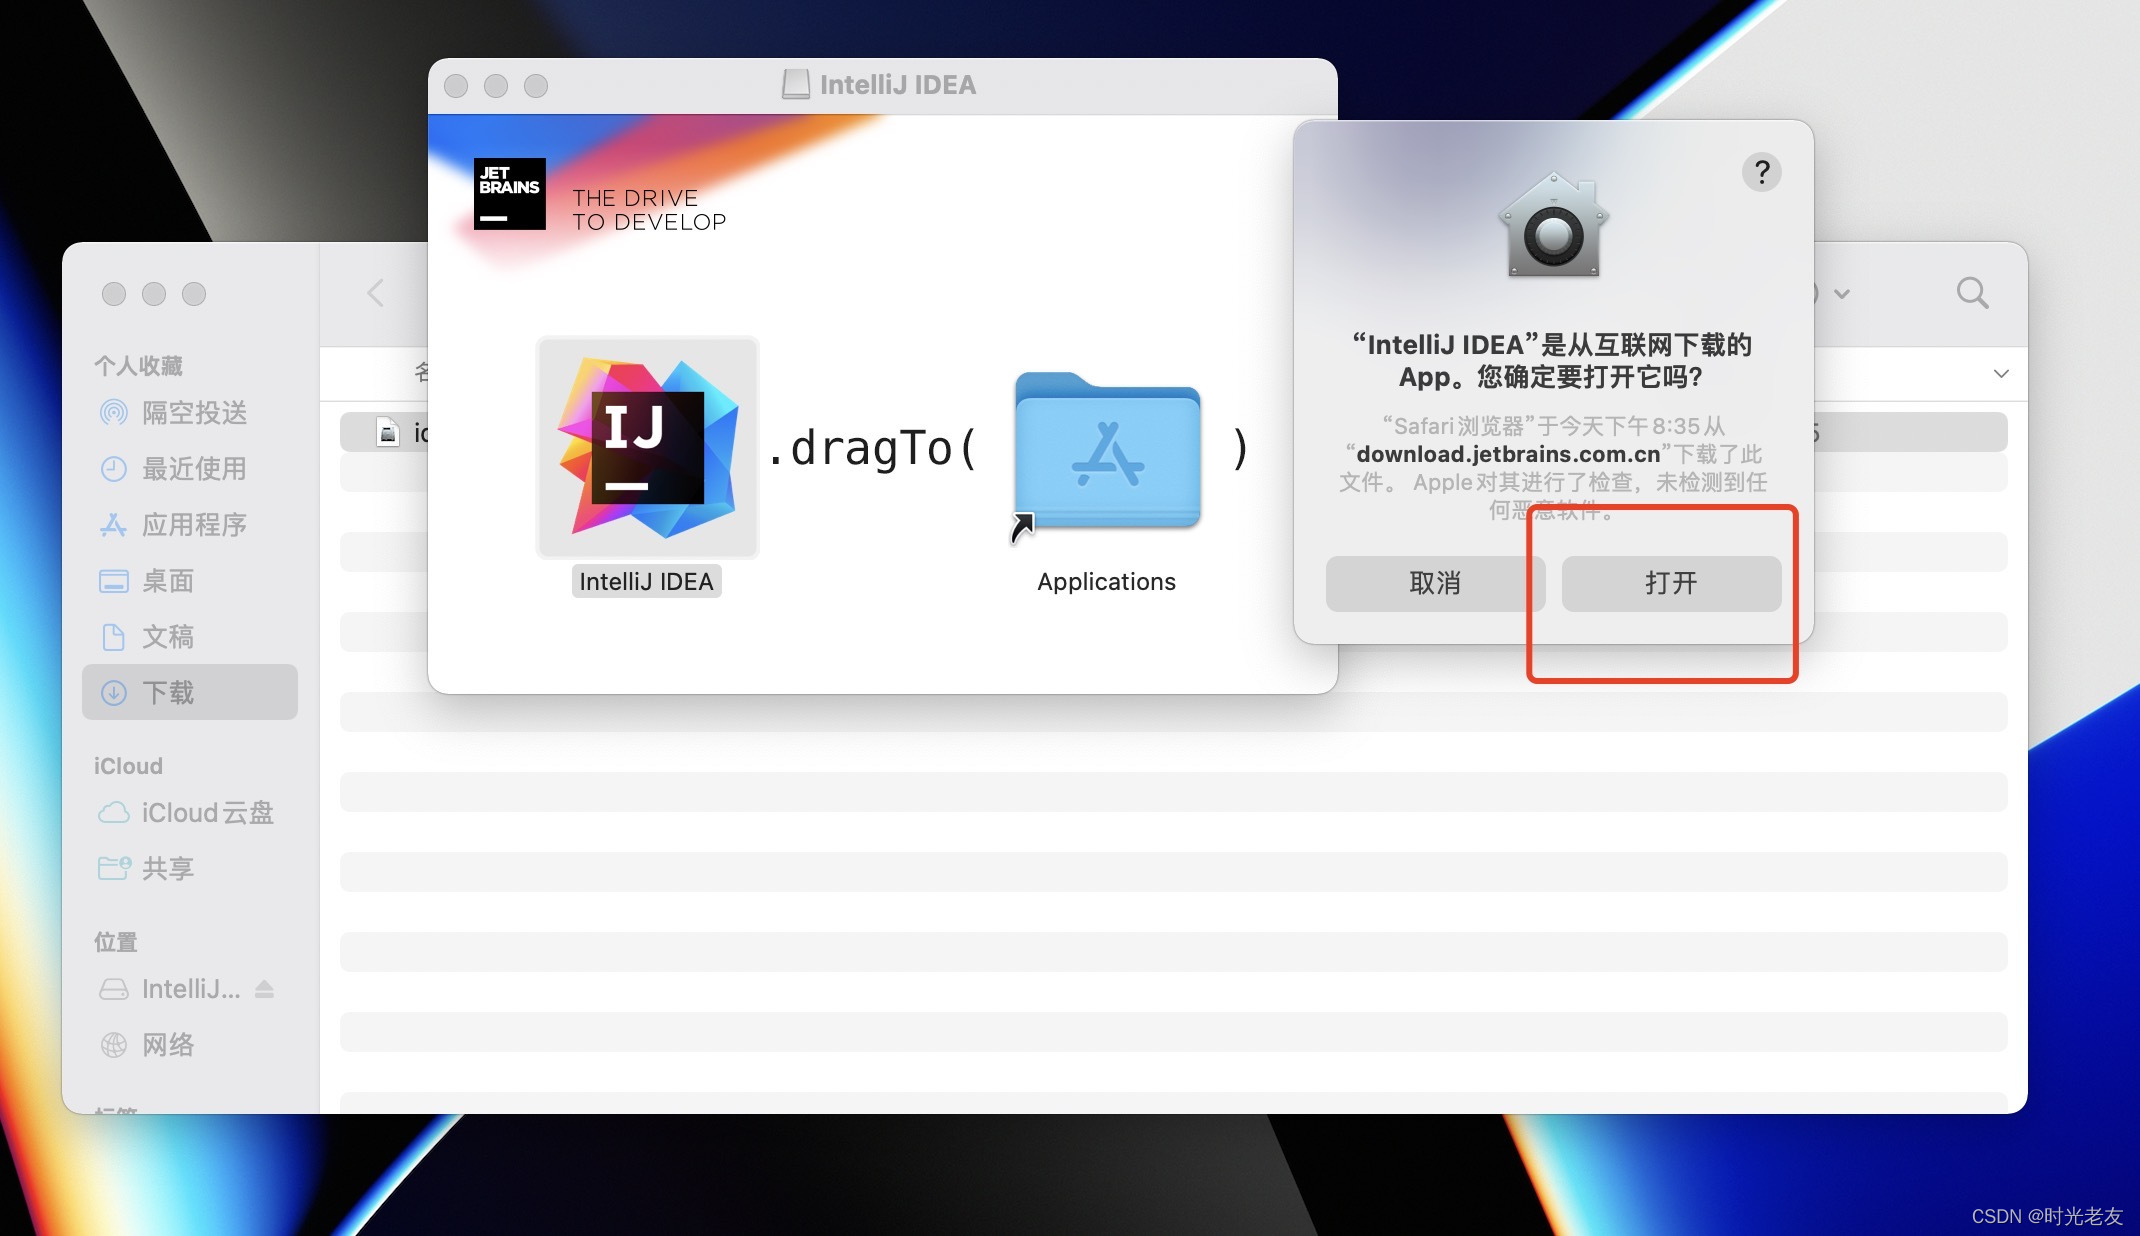Zoom the IntelliJ IDEA installer window
2140x1236 pixels.
[x=536, y=86]
